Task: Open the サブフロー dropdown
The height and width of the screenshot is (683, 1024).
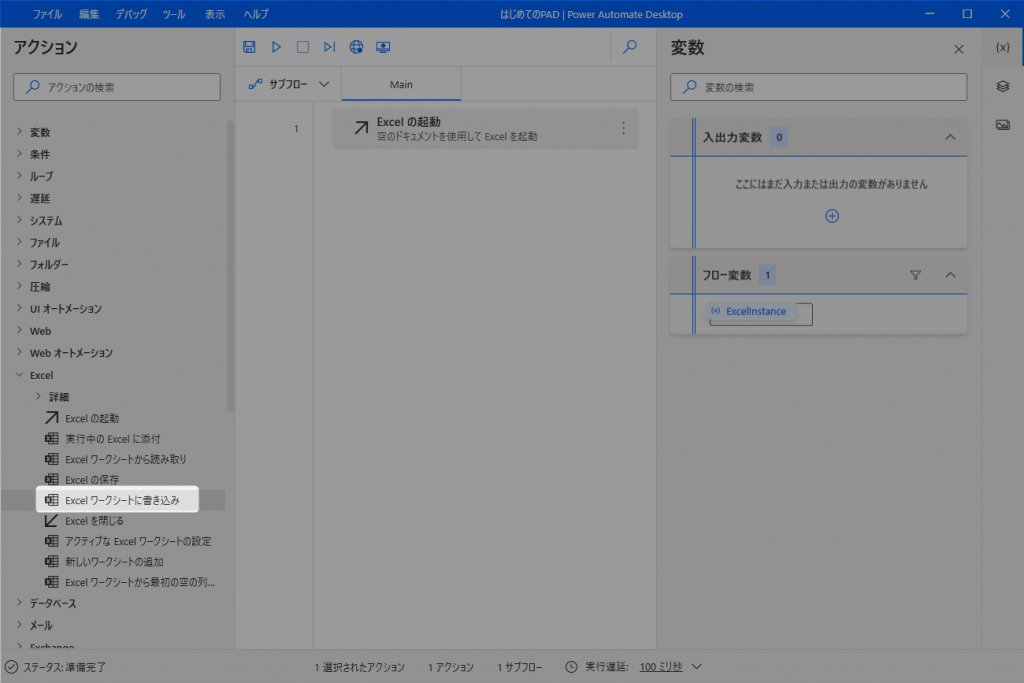Action: click(289, 84)
